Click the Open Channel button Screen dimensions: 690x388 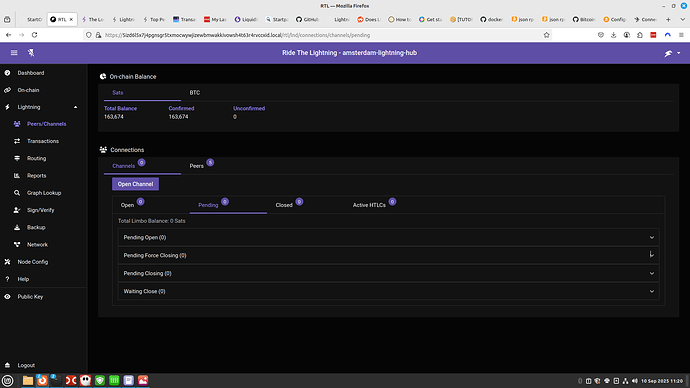point(136,184)
